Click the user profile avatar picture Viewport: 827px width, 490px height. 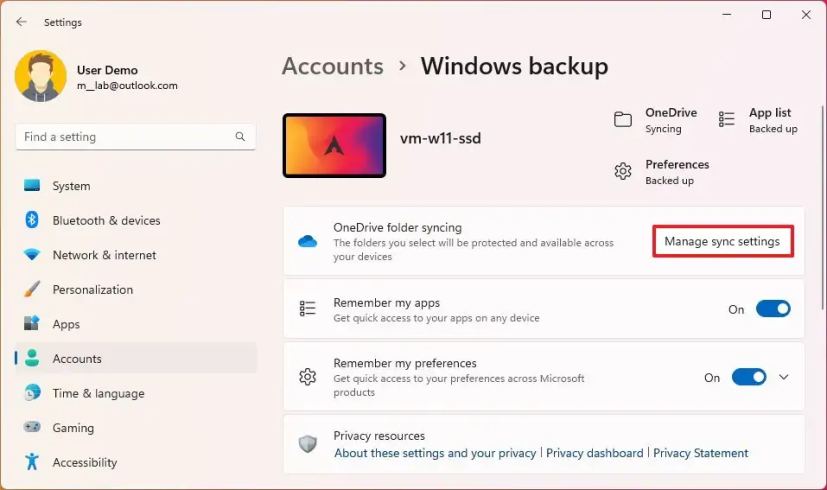[40, 77]
